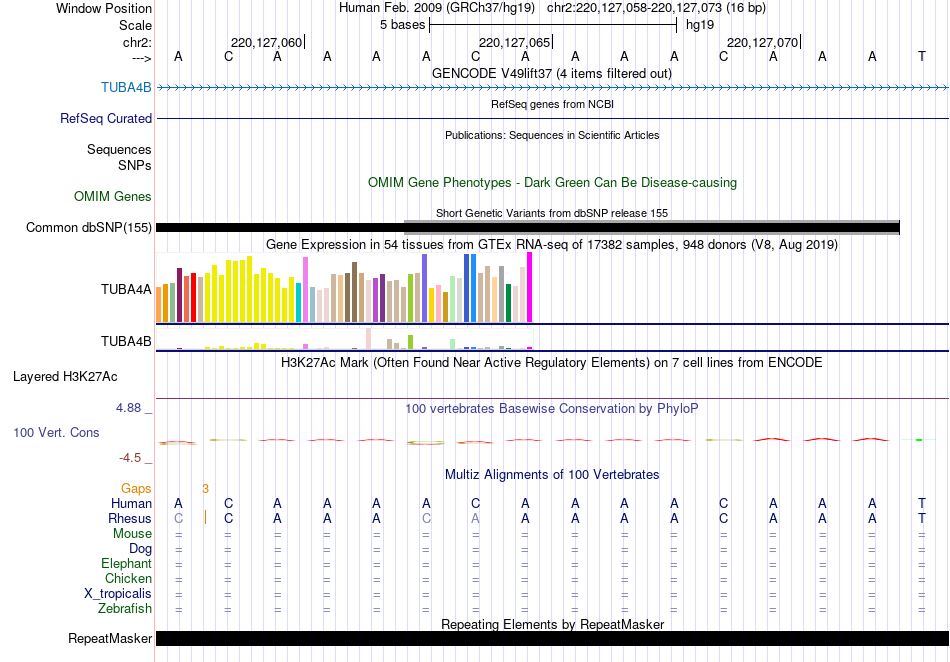Click the Rhesus species label
Image resolution: width=950 pixels, height=662 pixels.
[130, 519]
